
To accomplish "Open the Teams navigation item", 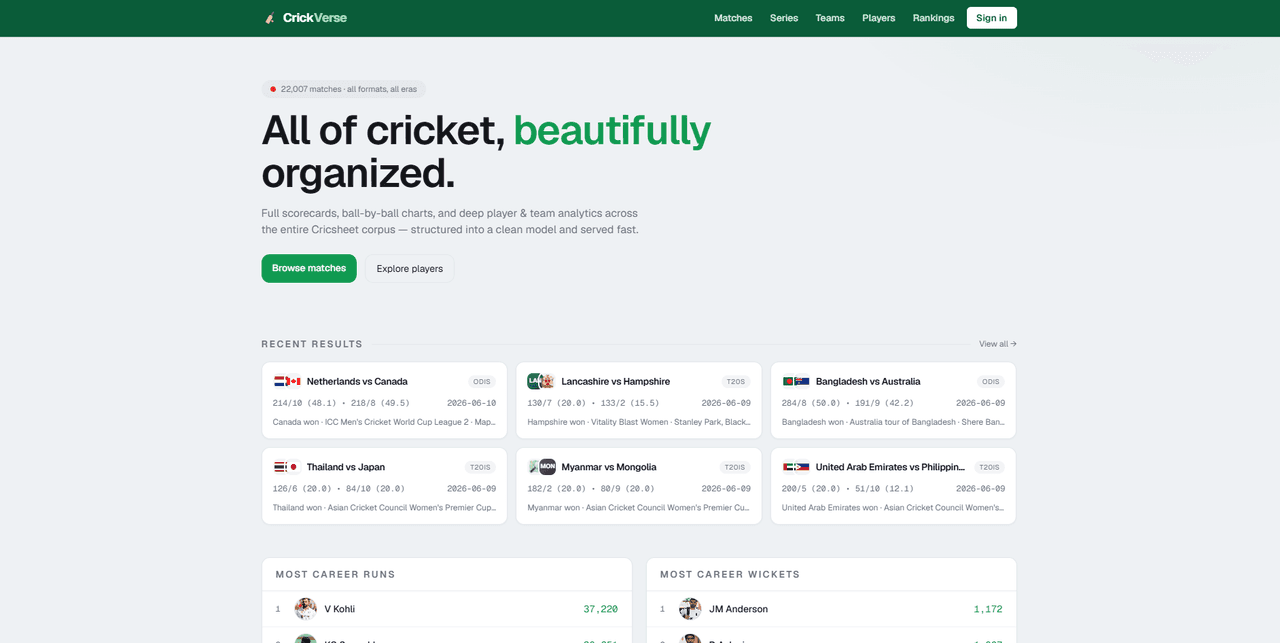I will pyautogui.click(x=830, y=18).
